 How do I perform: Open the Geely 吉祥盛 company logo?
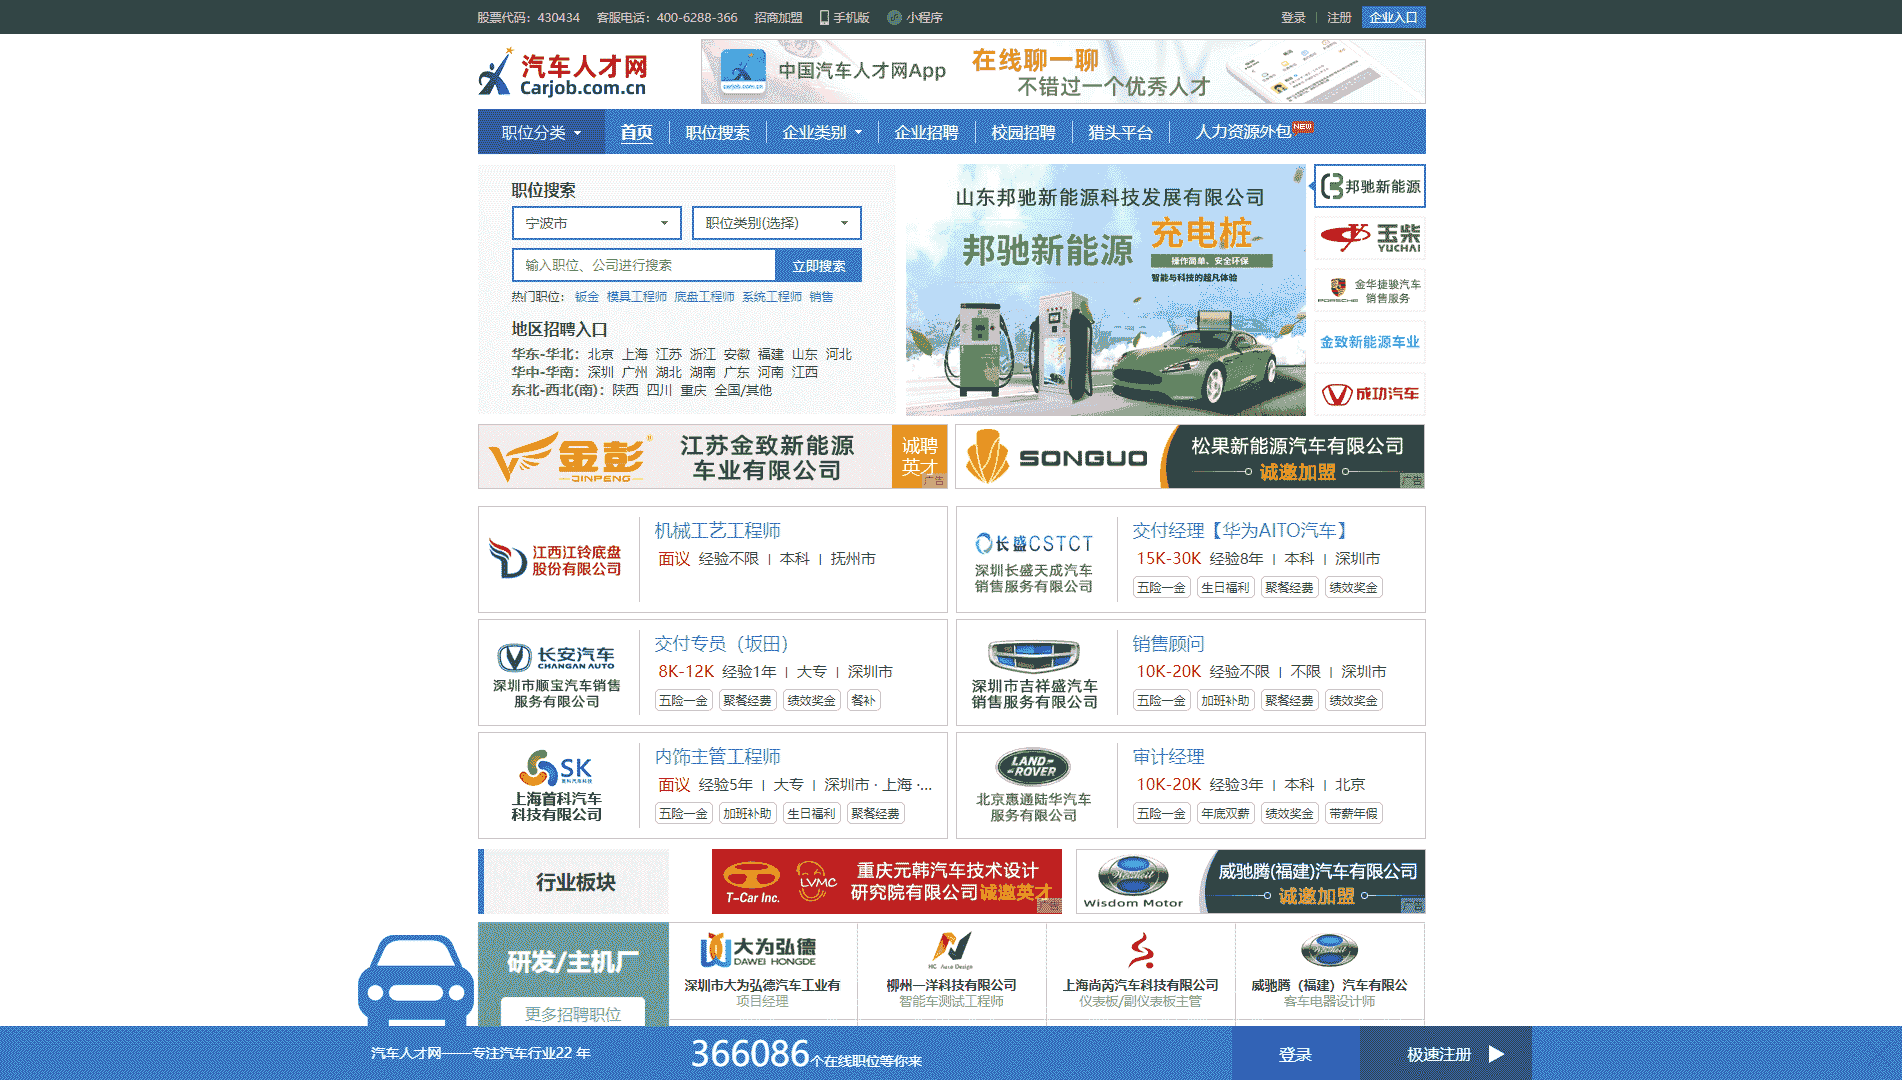pos(1034,674)
